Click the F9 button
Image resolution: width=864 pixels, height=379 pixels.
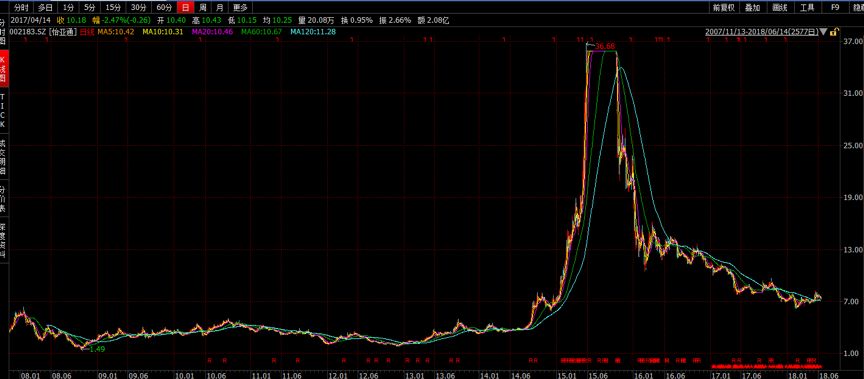(834, 7)
